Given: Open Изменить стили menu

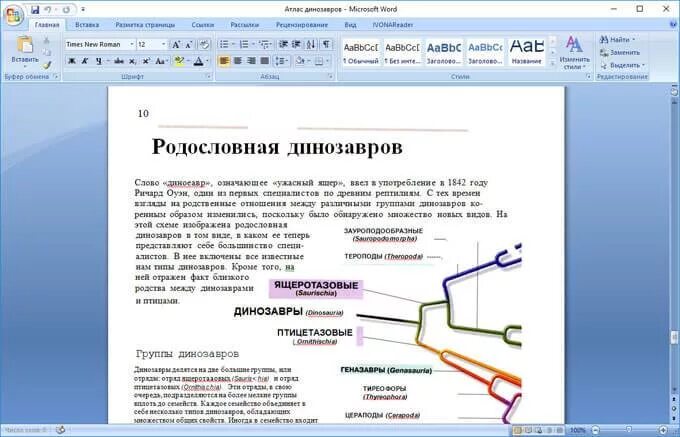Looking at the screenshot, I should coord(575,52).
